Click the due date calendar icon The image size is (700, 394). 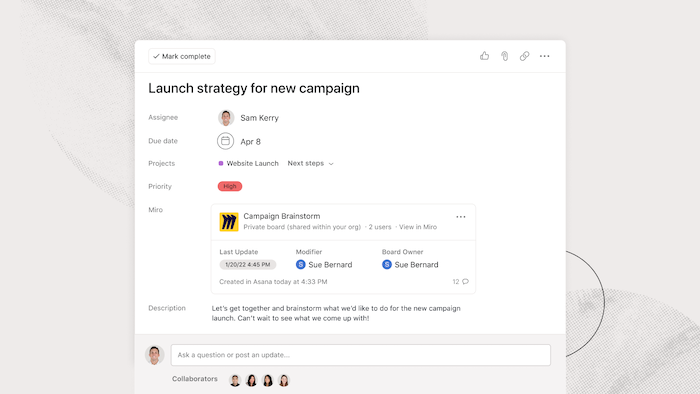pyautogui.click(x=225, y=141)
